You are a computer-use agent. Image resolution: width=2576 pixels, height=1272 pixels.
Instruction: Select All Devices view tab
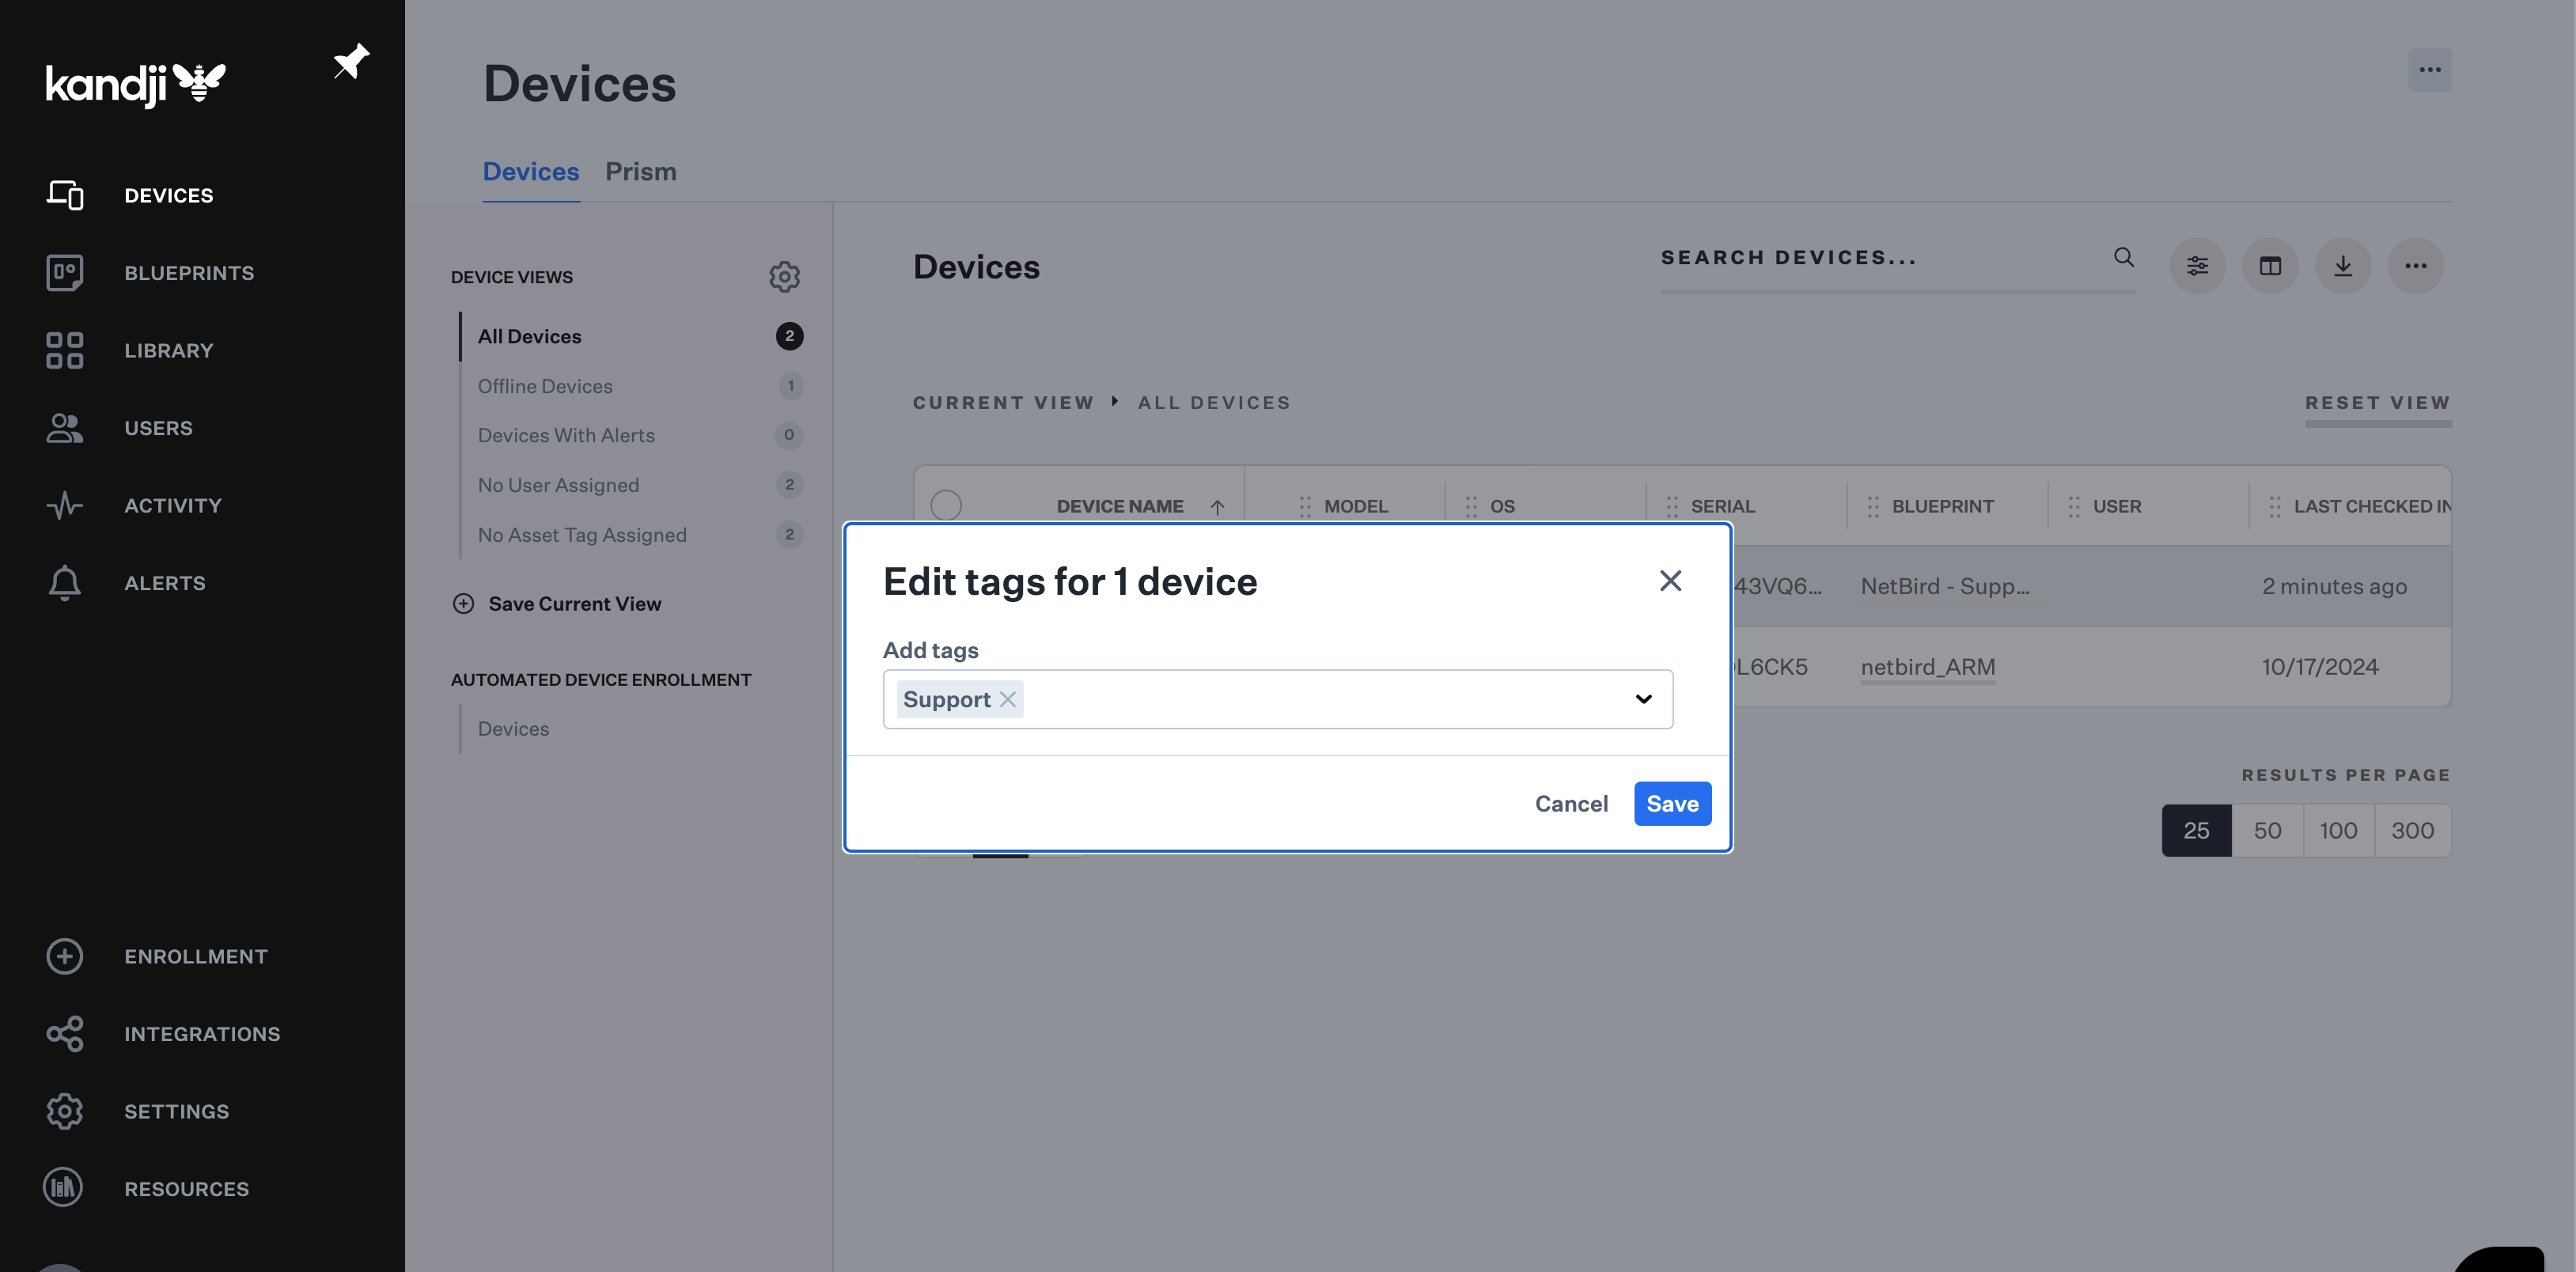(529, 335)
